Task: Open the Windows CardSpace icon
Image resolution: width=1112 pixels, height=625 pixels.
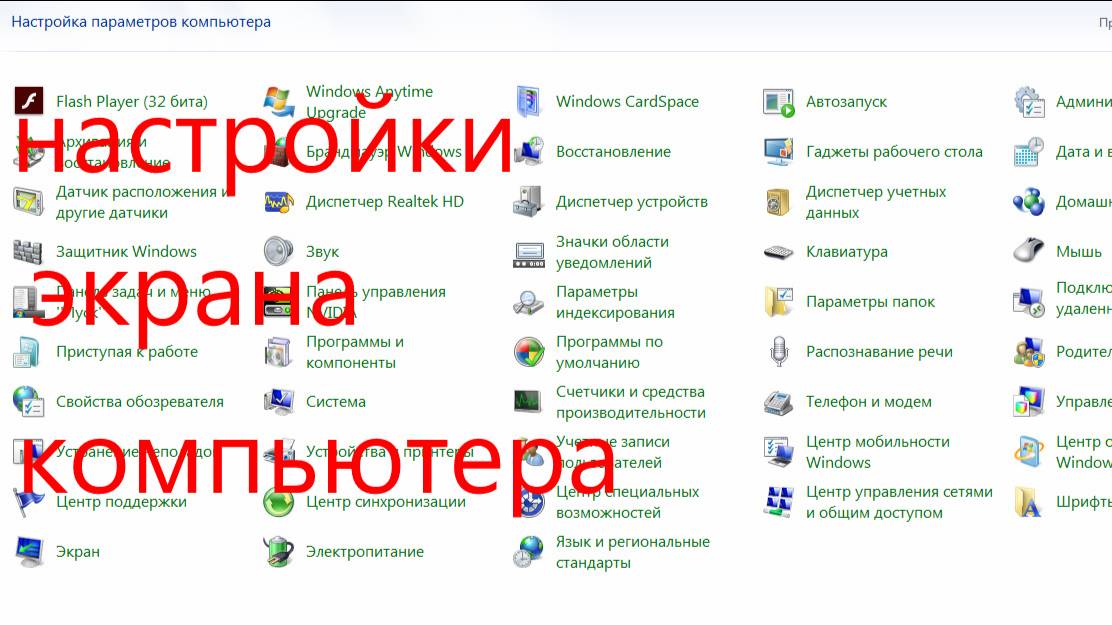Action: point(529,101)
